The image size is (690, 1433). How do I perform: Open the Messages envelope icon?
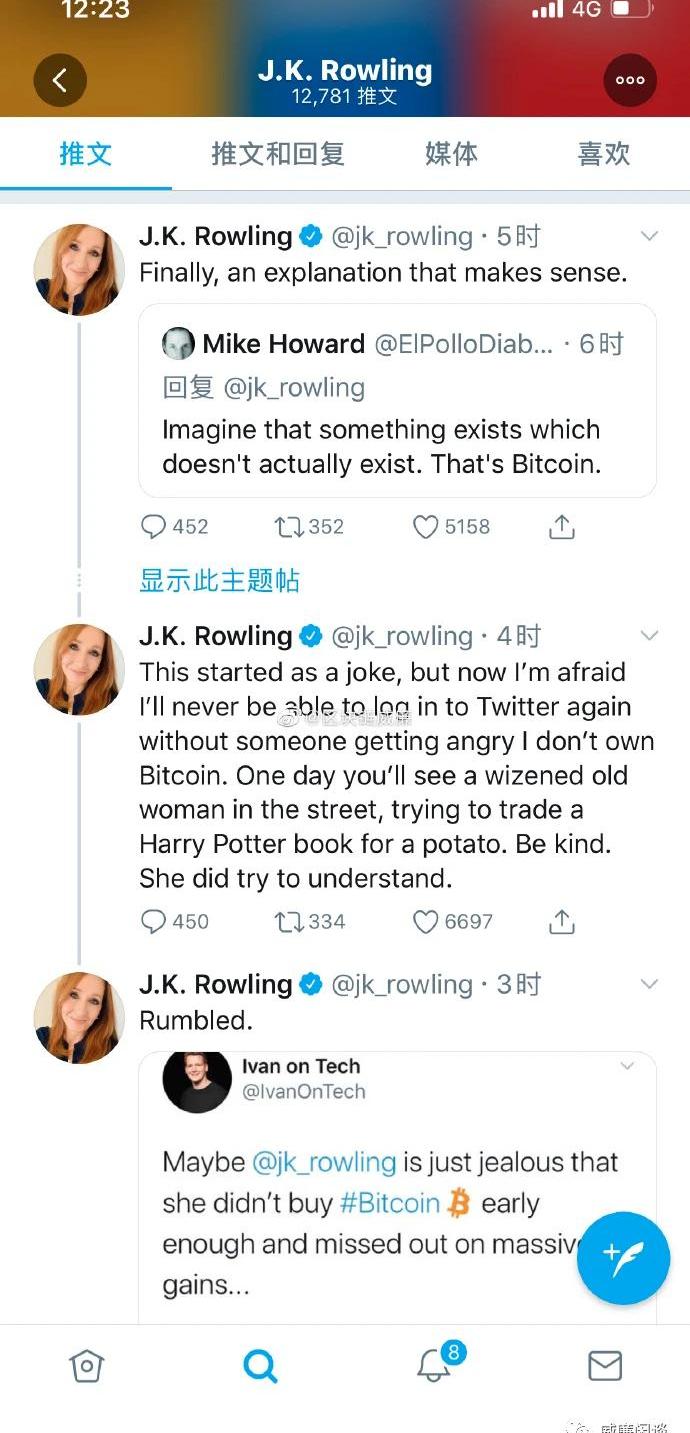605,1365
